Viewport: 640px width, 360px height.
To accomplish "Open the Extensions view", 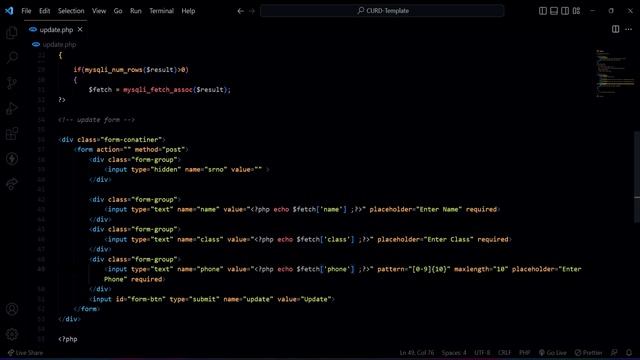I will click(12, 133).
